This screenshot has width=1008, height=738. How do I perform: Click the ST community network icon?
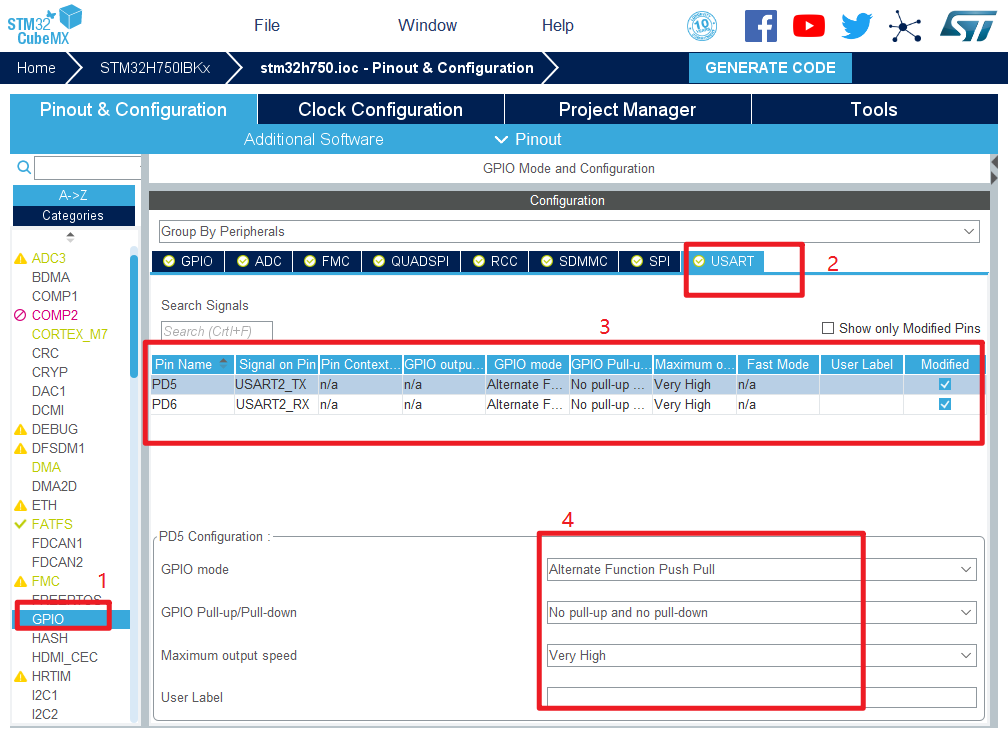[x=905, y=26]
